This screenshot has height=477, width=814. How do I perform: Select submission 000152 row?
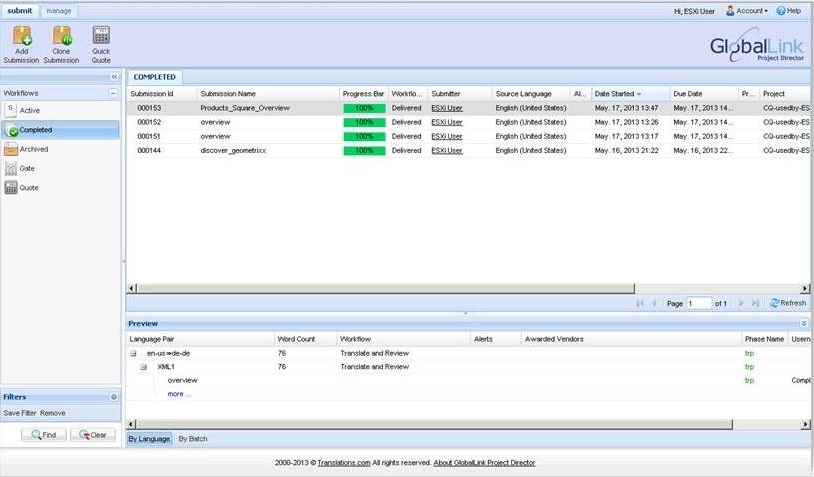[x=468, y=122]
